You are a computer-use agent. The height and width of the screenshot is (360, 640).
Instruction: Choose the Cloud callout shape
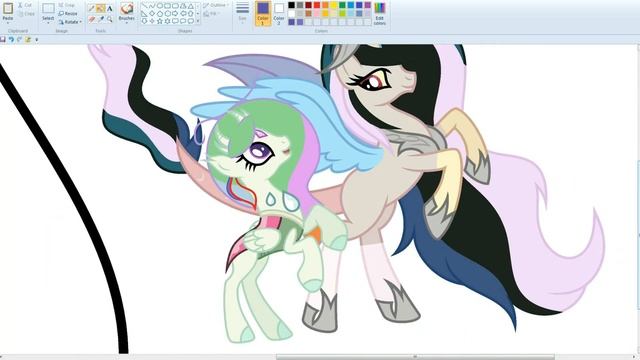point(191,21)
